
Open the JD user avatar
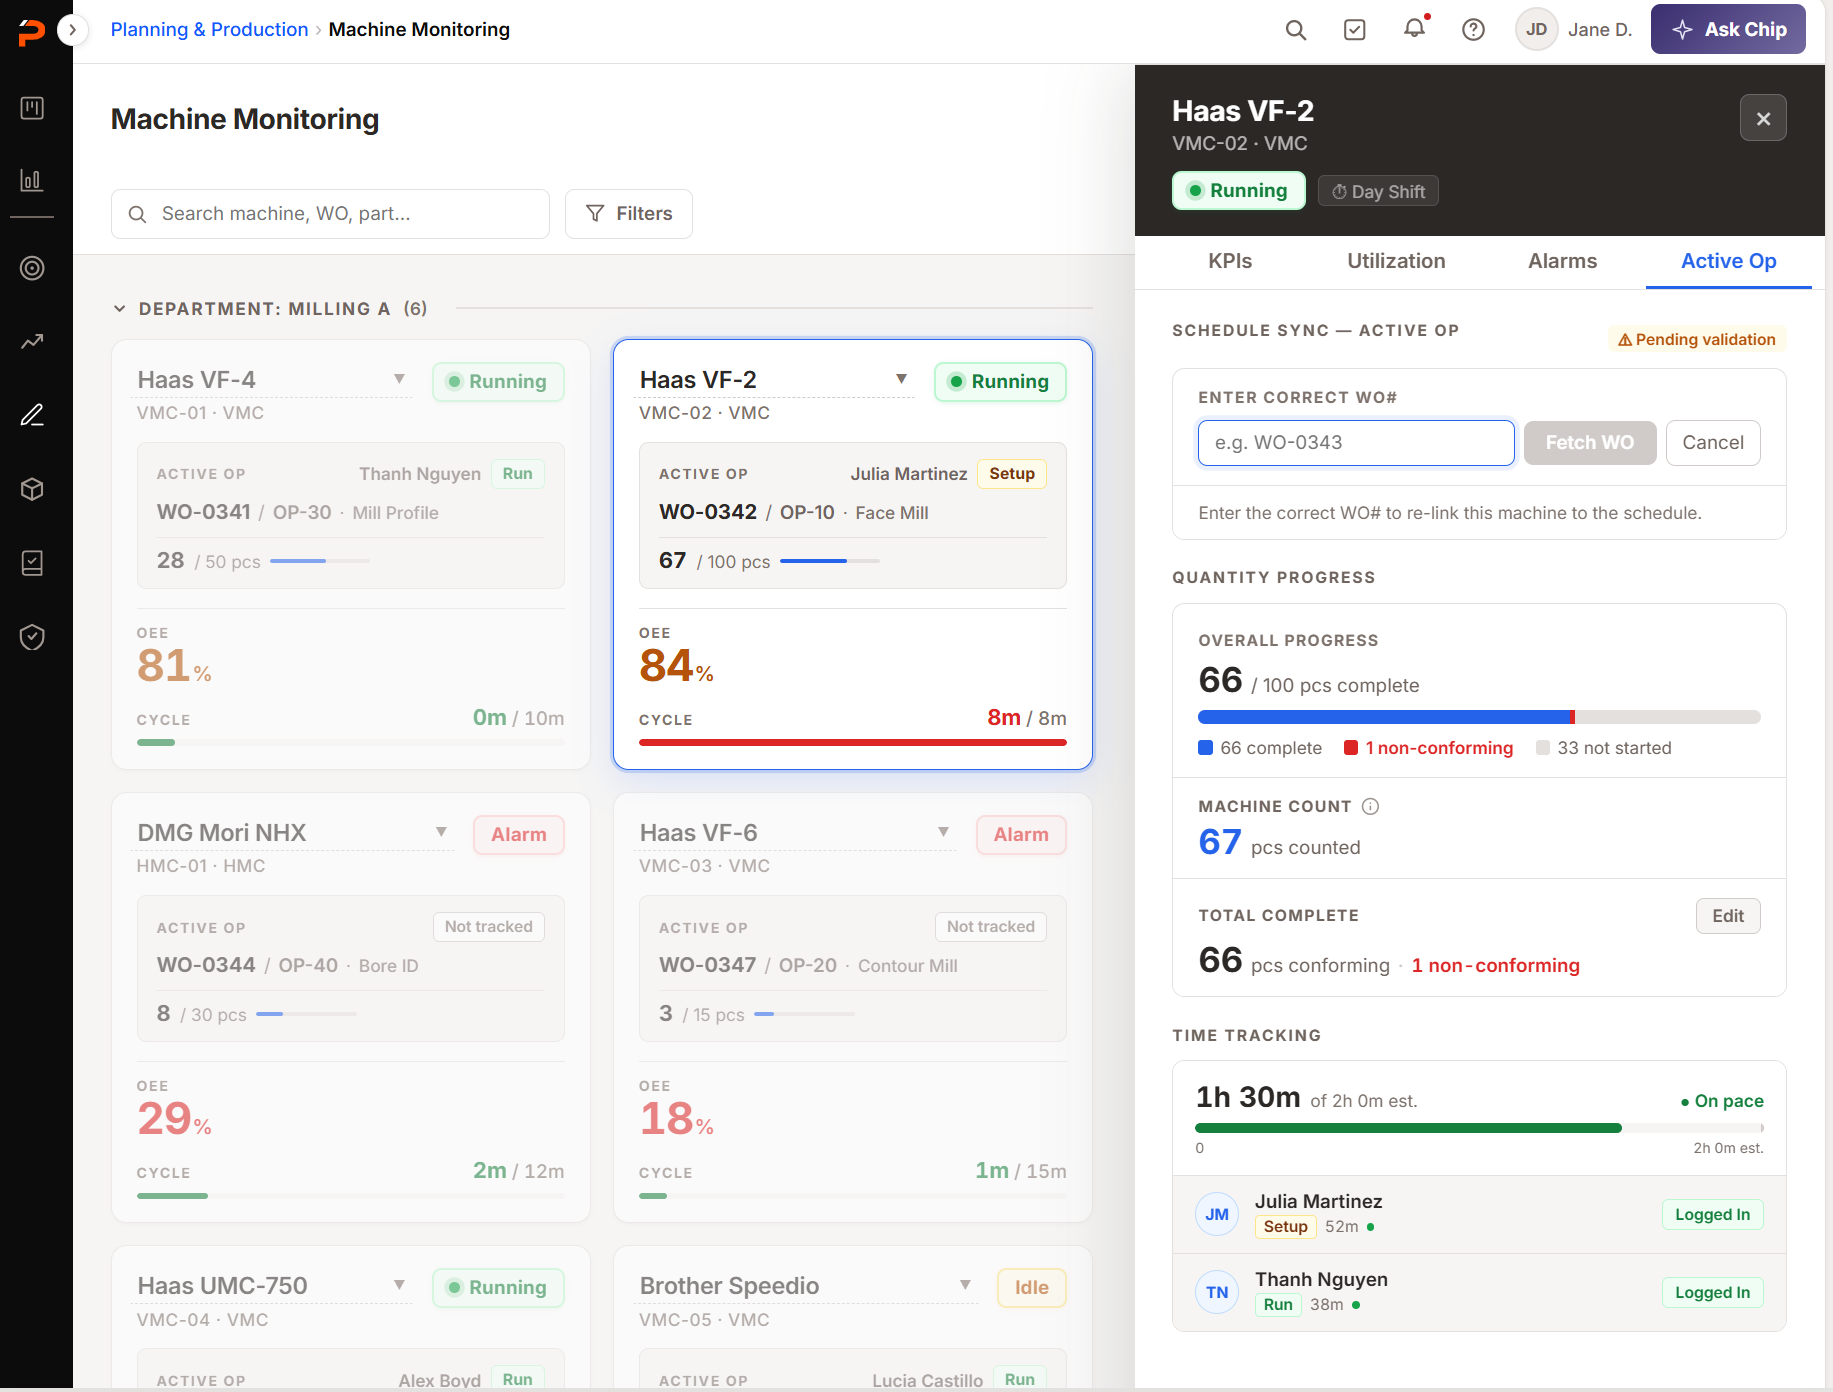coord(1537,30)
